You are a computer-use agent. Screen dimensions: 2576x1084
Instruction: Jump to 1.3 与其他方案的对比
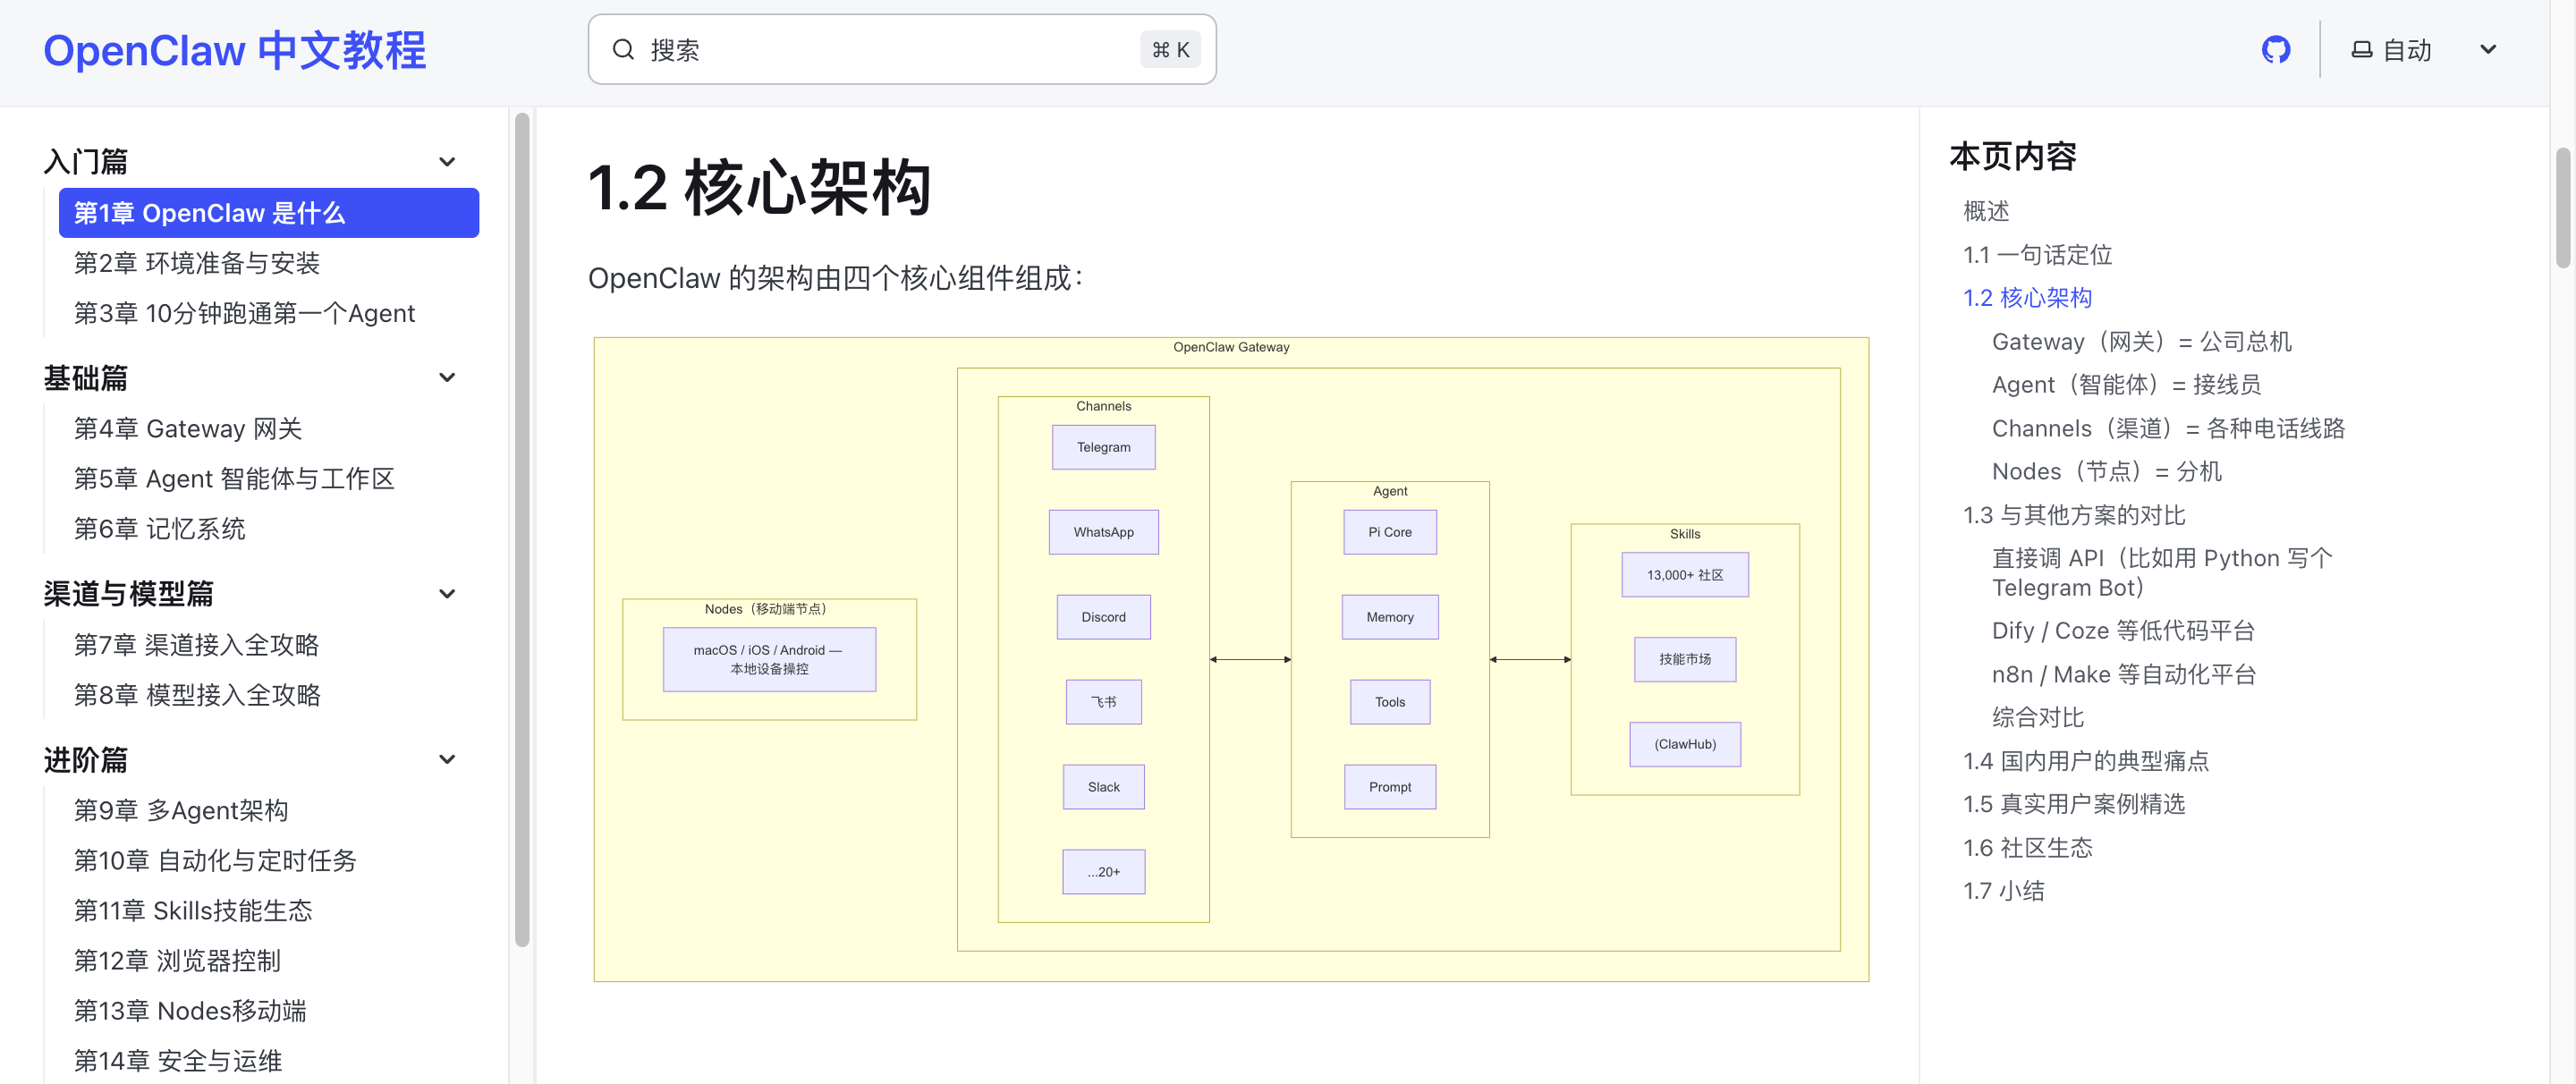[x=2074, y=515]
